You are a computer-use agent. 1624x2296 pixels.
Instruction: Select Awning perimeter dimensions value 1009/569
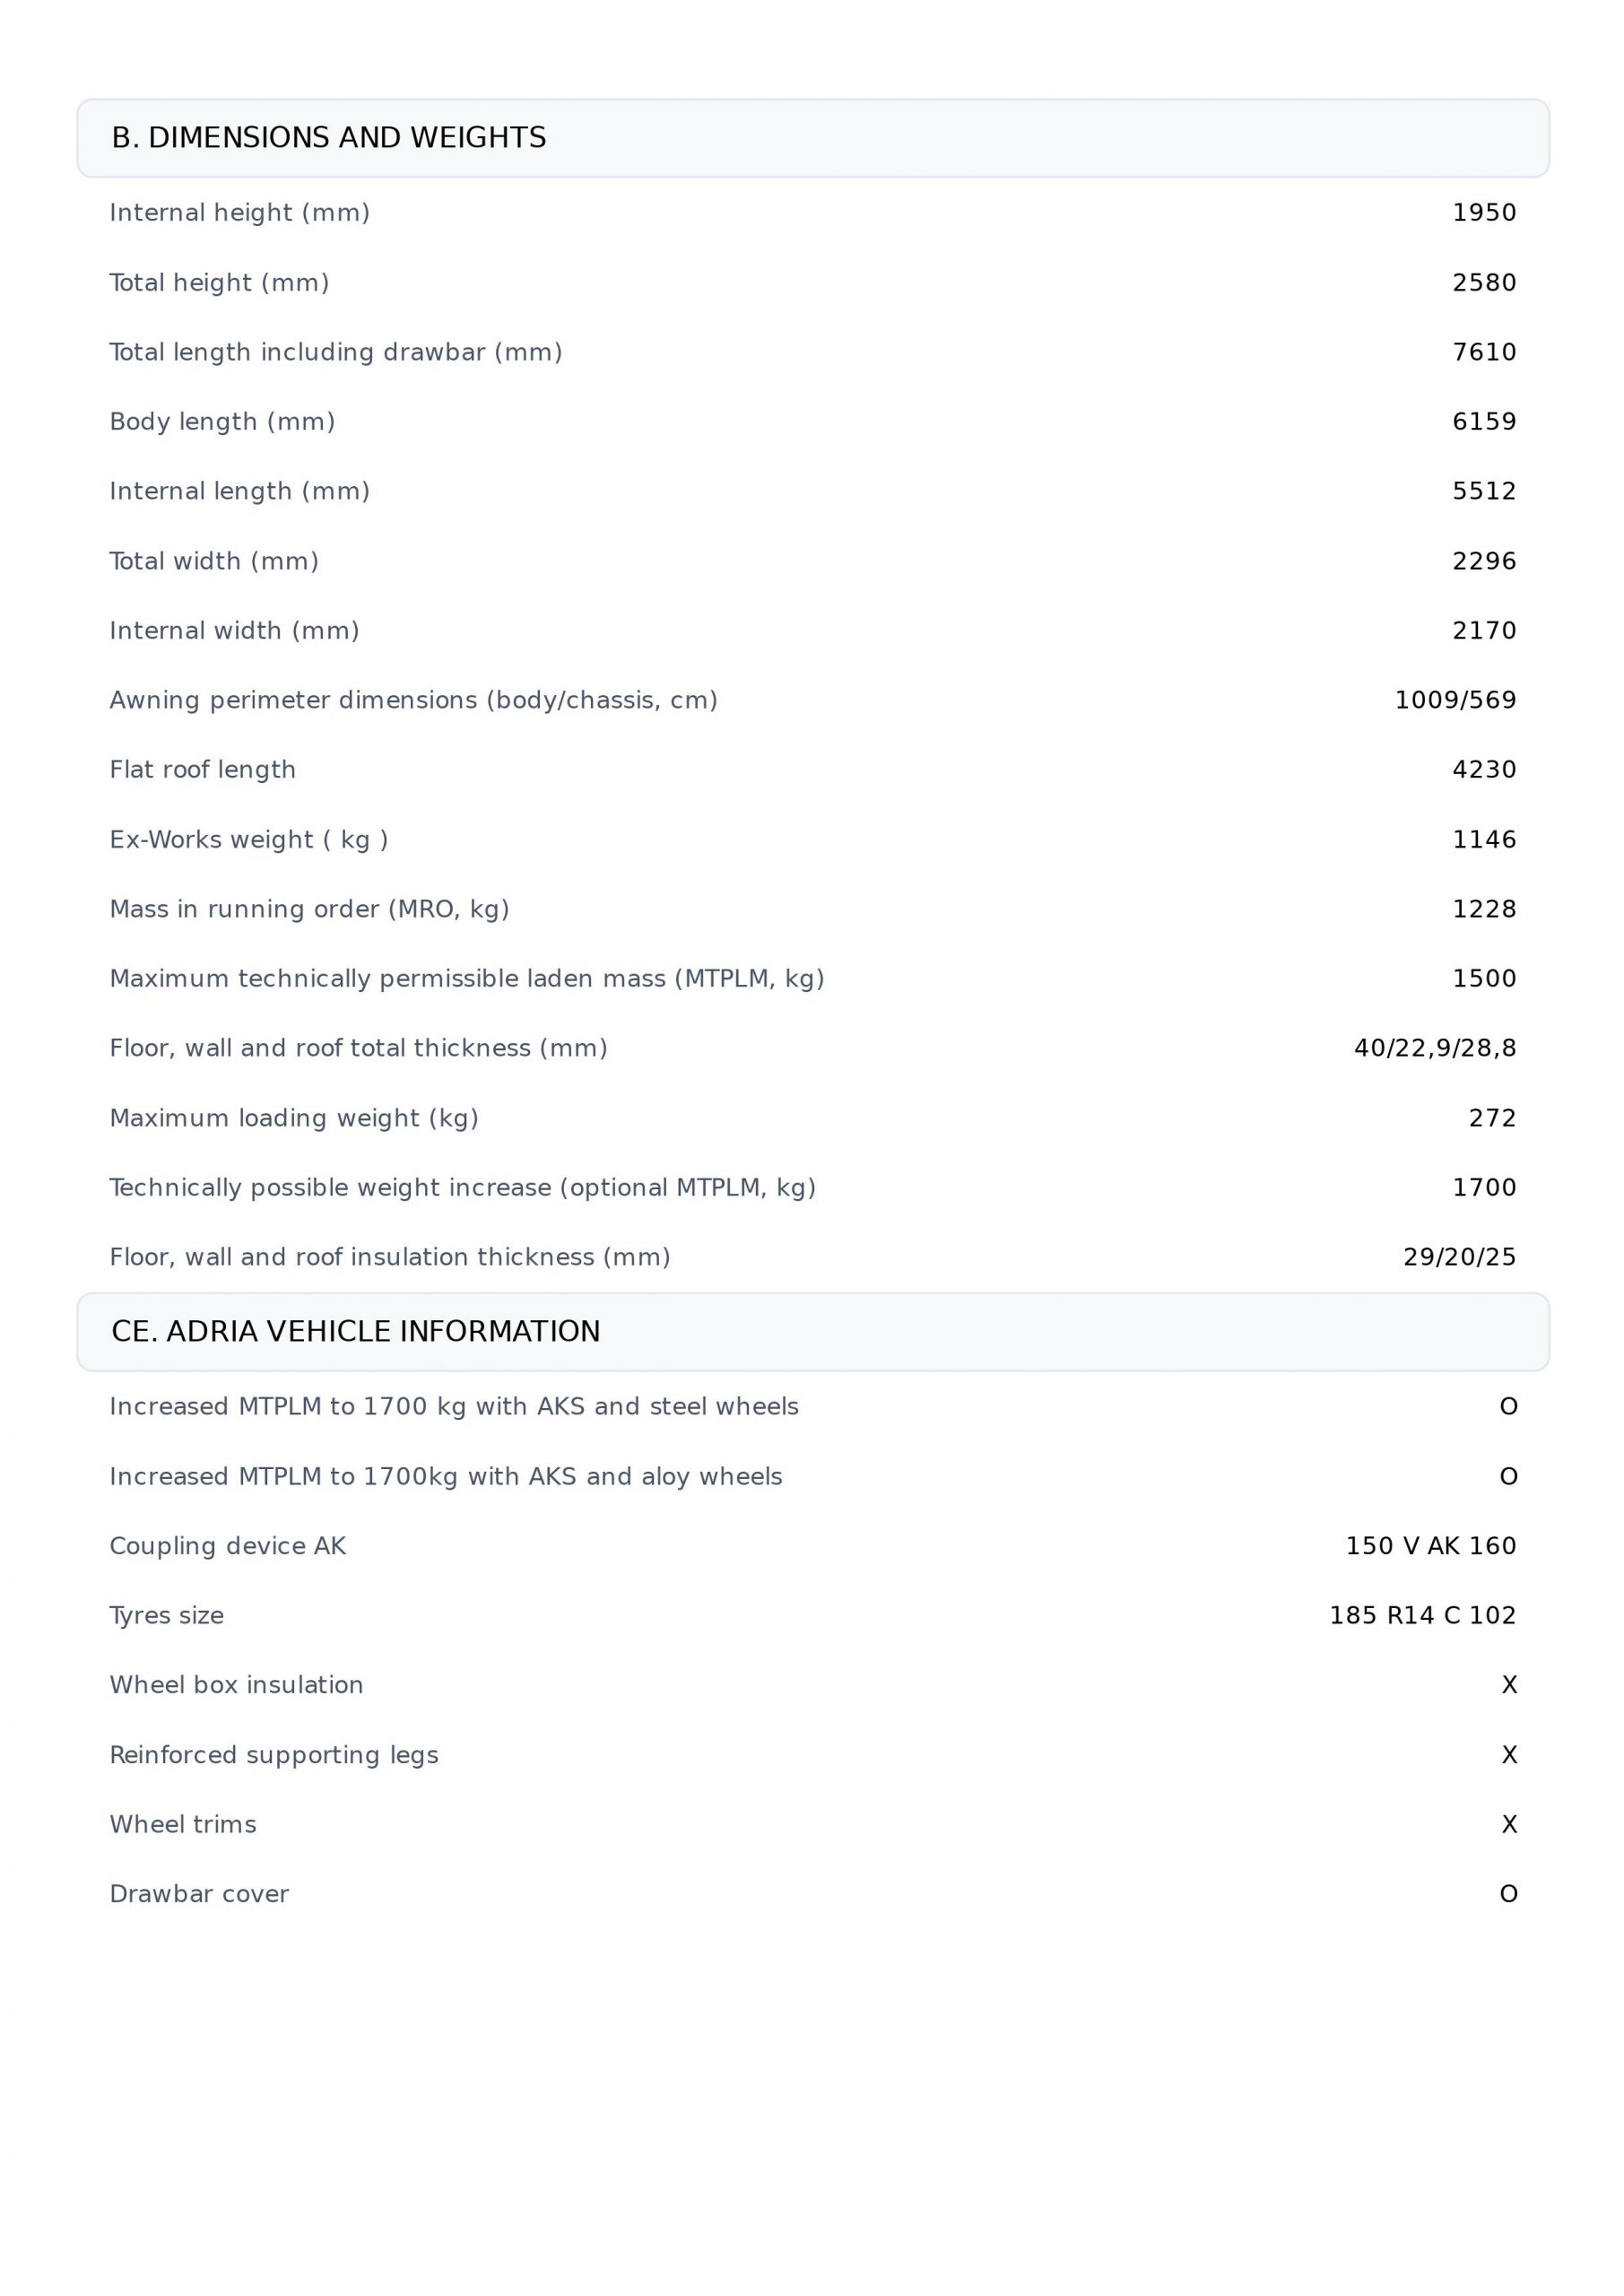[x=1456, y=700]
